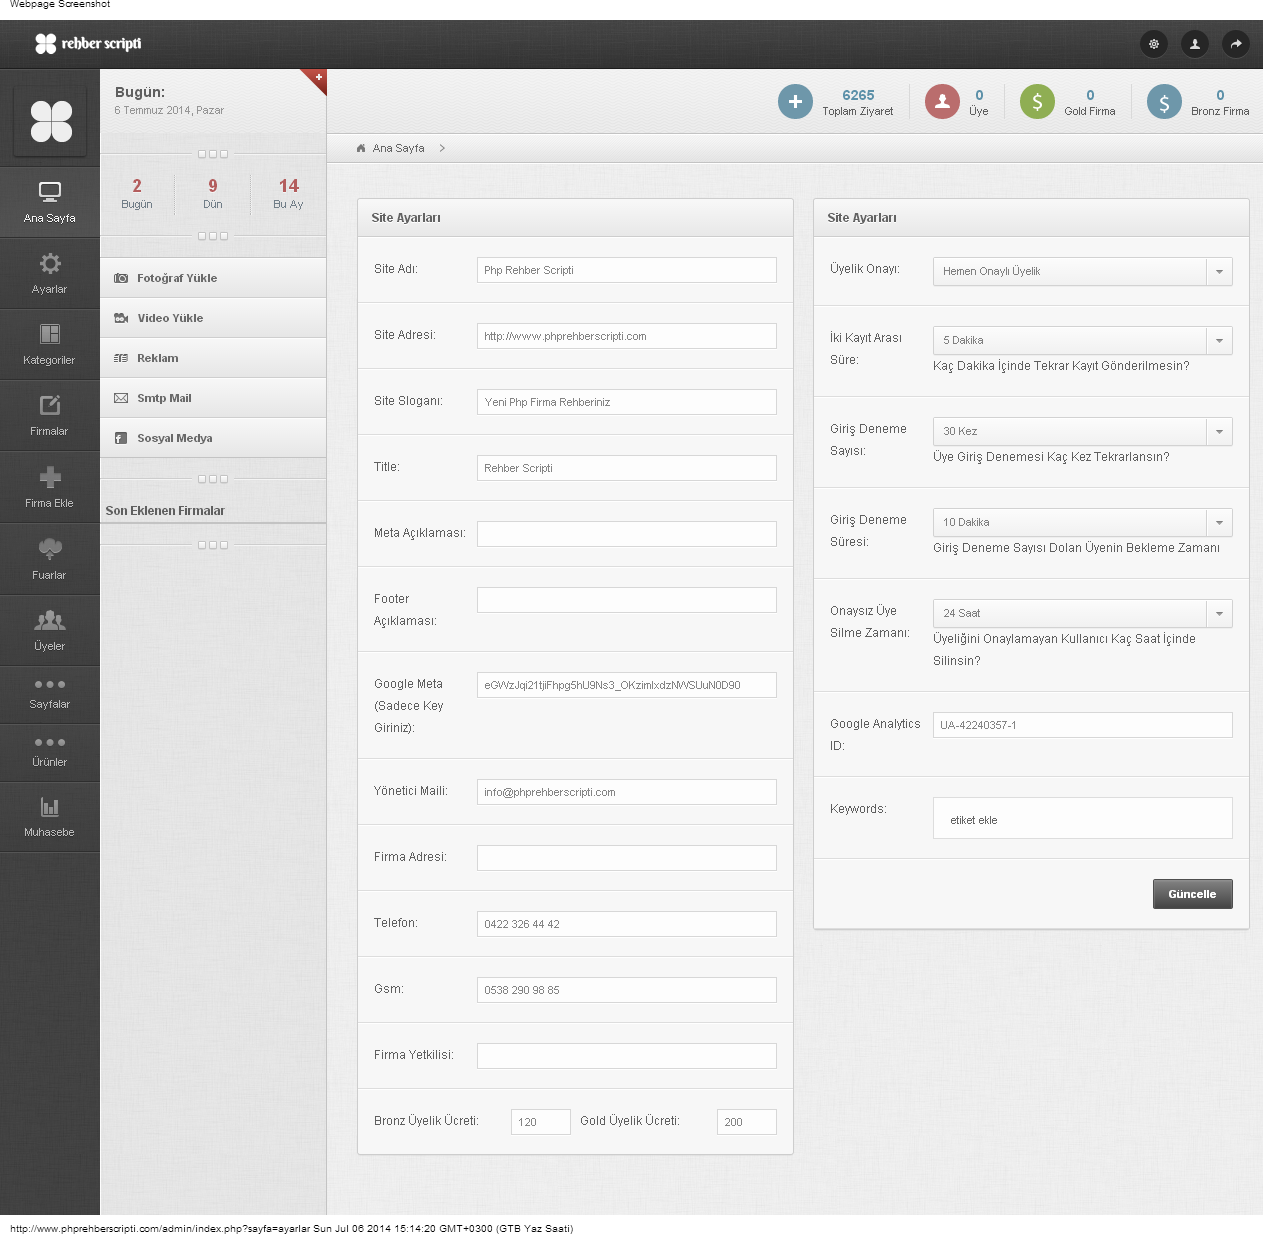Expand Onaysız Üye Silme Zamanı dropdown

click(1082, 613)
